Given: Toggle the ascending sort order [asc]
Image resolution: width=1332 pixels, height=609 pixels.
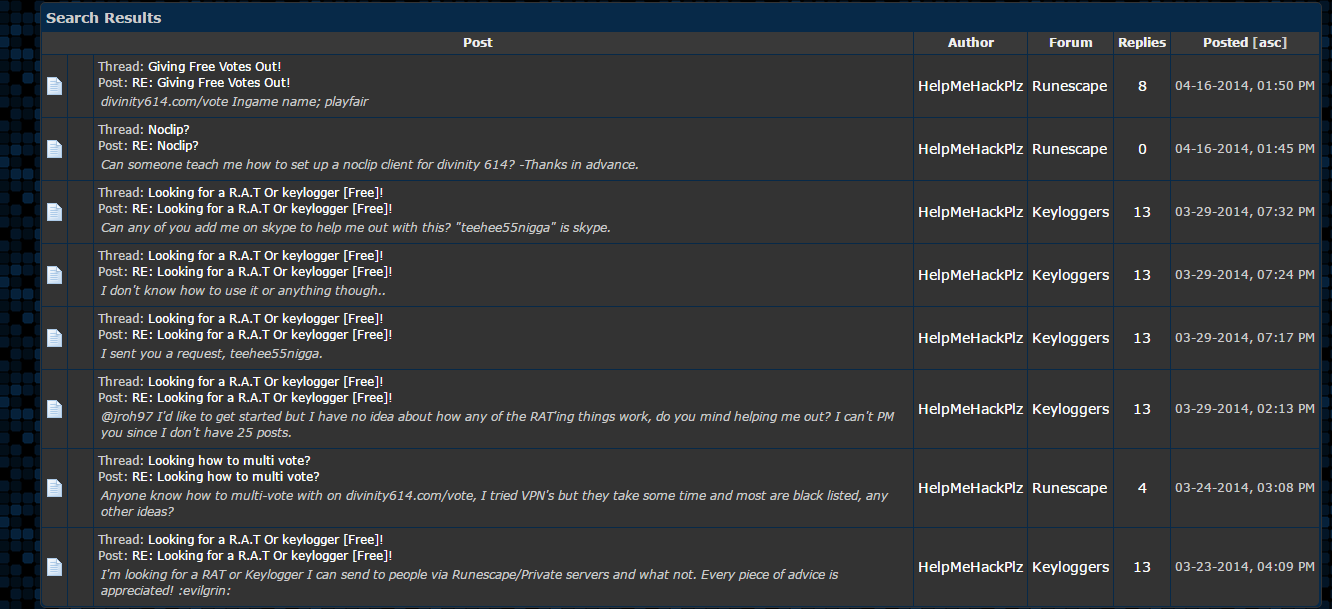Looking at the screenshot, I should [x=1270, y=43].
